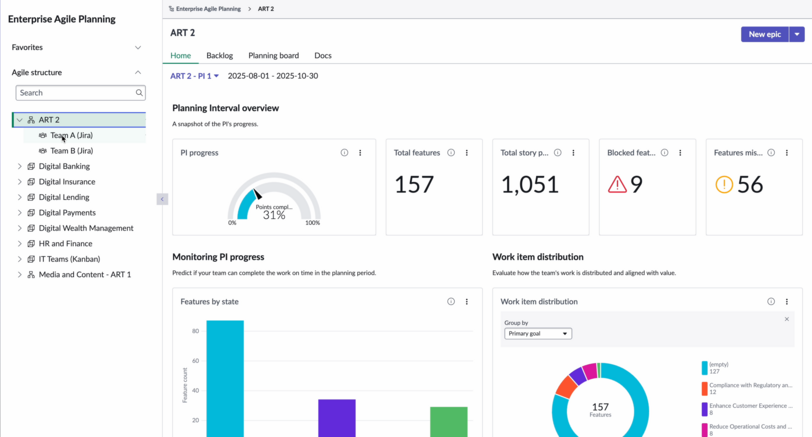Select Team A (Jira) in the tree
This screenshot has height=437, width=812.
[x=71, y=135]
